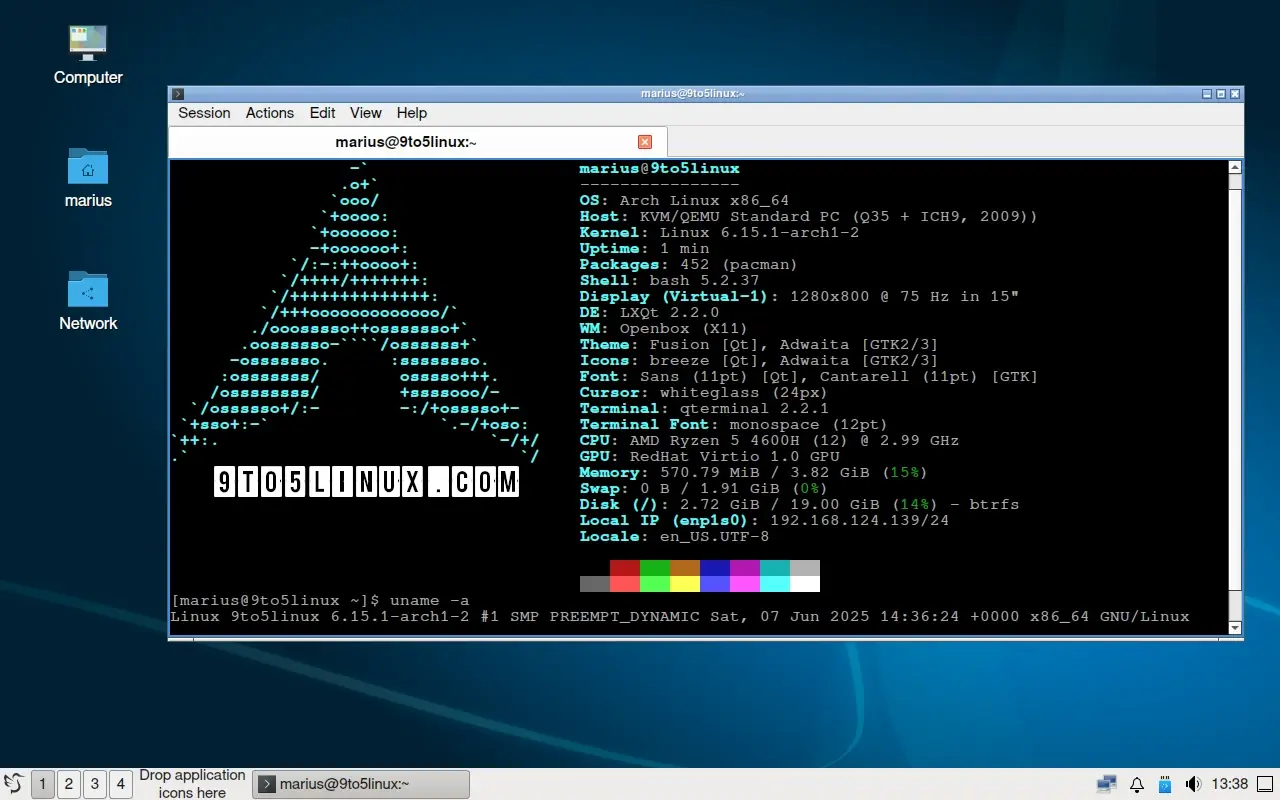Click the DE: LXQt 2.2.0 line
1280x800 pixels.
649,313
